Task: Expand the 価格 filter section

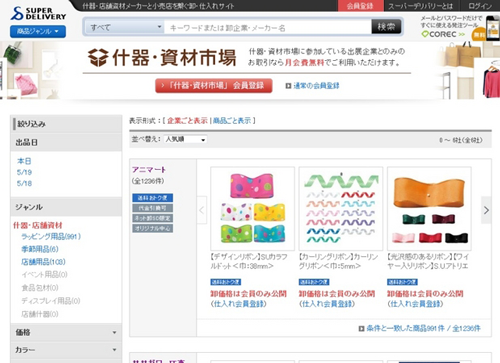Action: pyautogui.click(x=66, y=332)
